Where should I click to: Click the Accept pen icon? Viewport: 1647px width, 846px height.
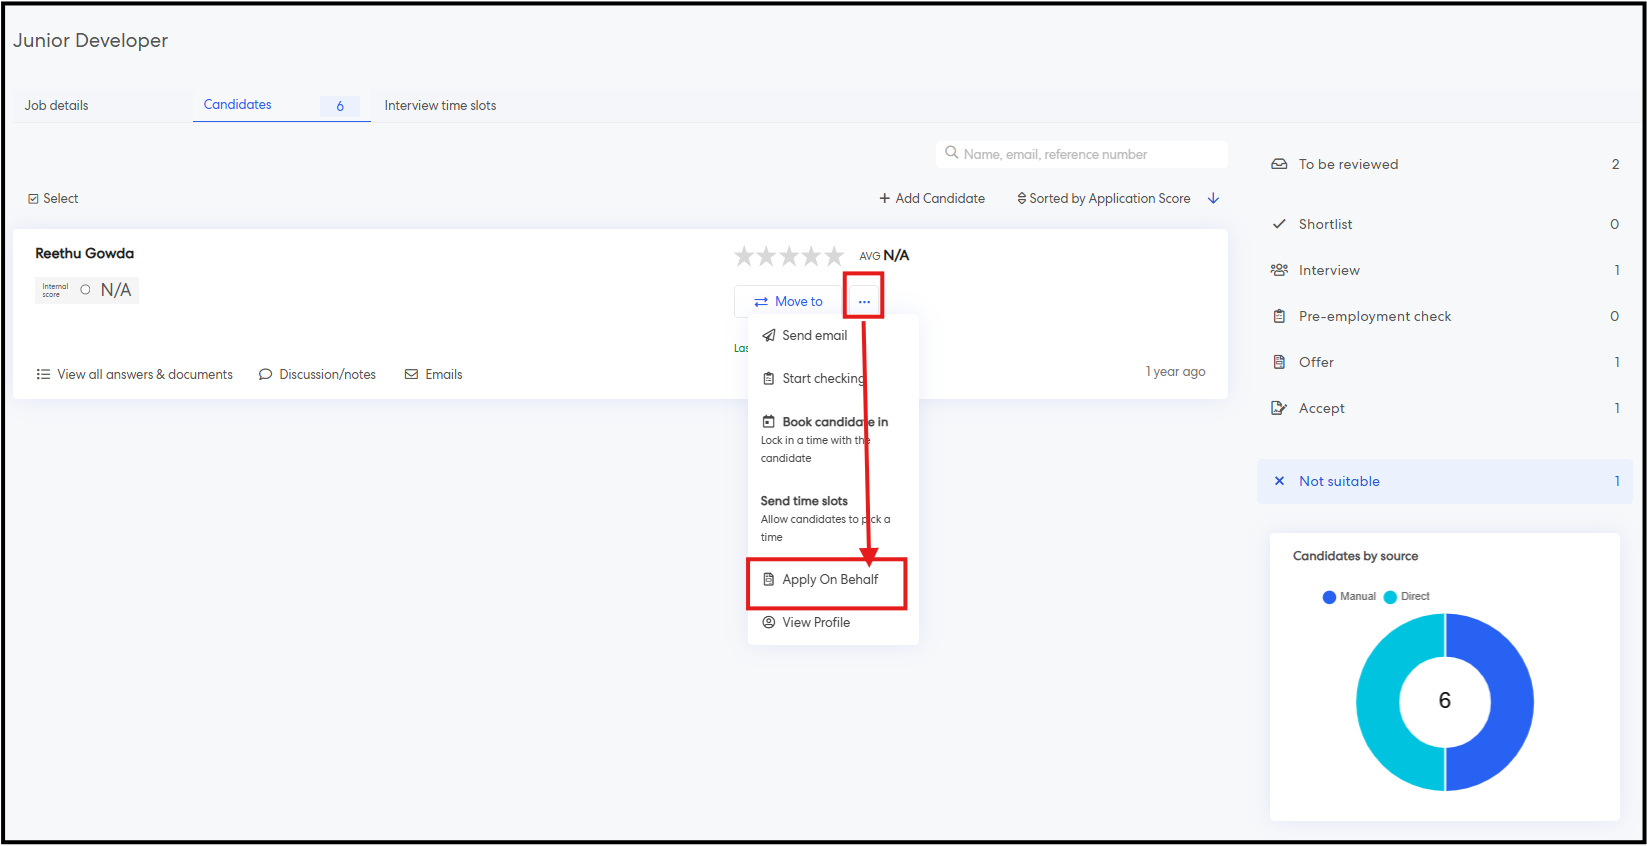[1279, 408]
